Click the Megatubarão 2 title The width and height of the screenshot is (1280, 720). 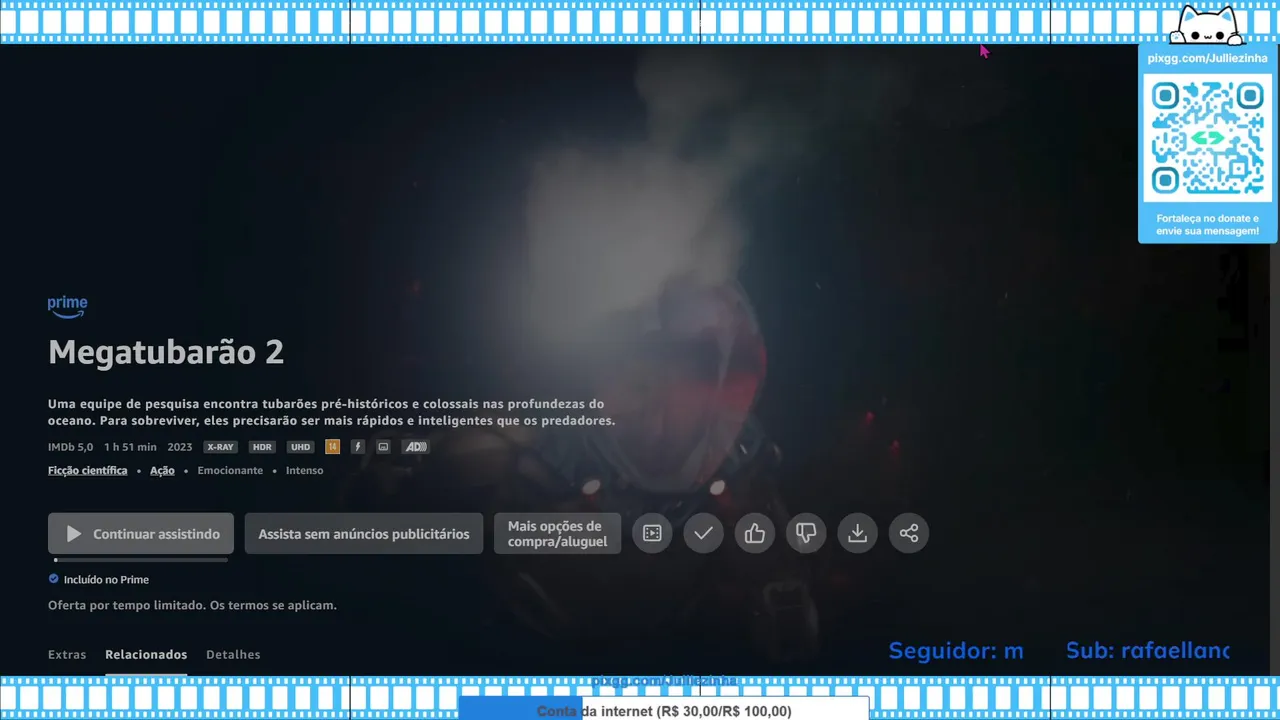[166, 352]
